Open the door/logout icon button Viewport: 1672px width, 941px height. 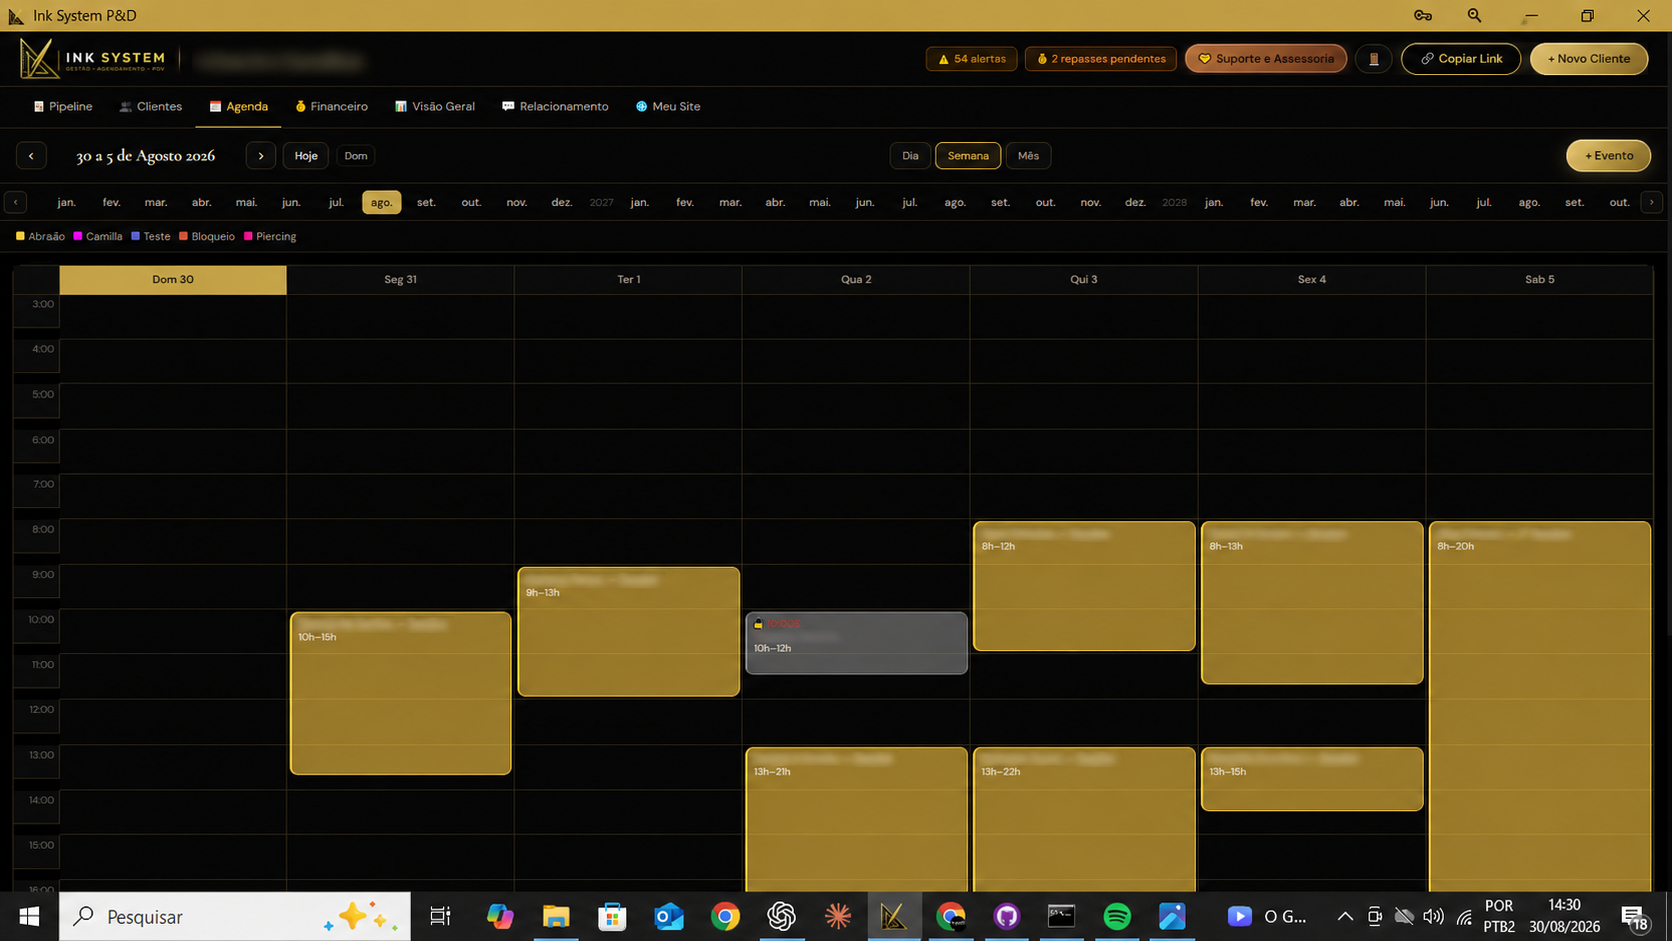(x=1373, y=59)
